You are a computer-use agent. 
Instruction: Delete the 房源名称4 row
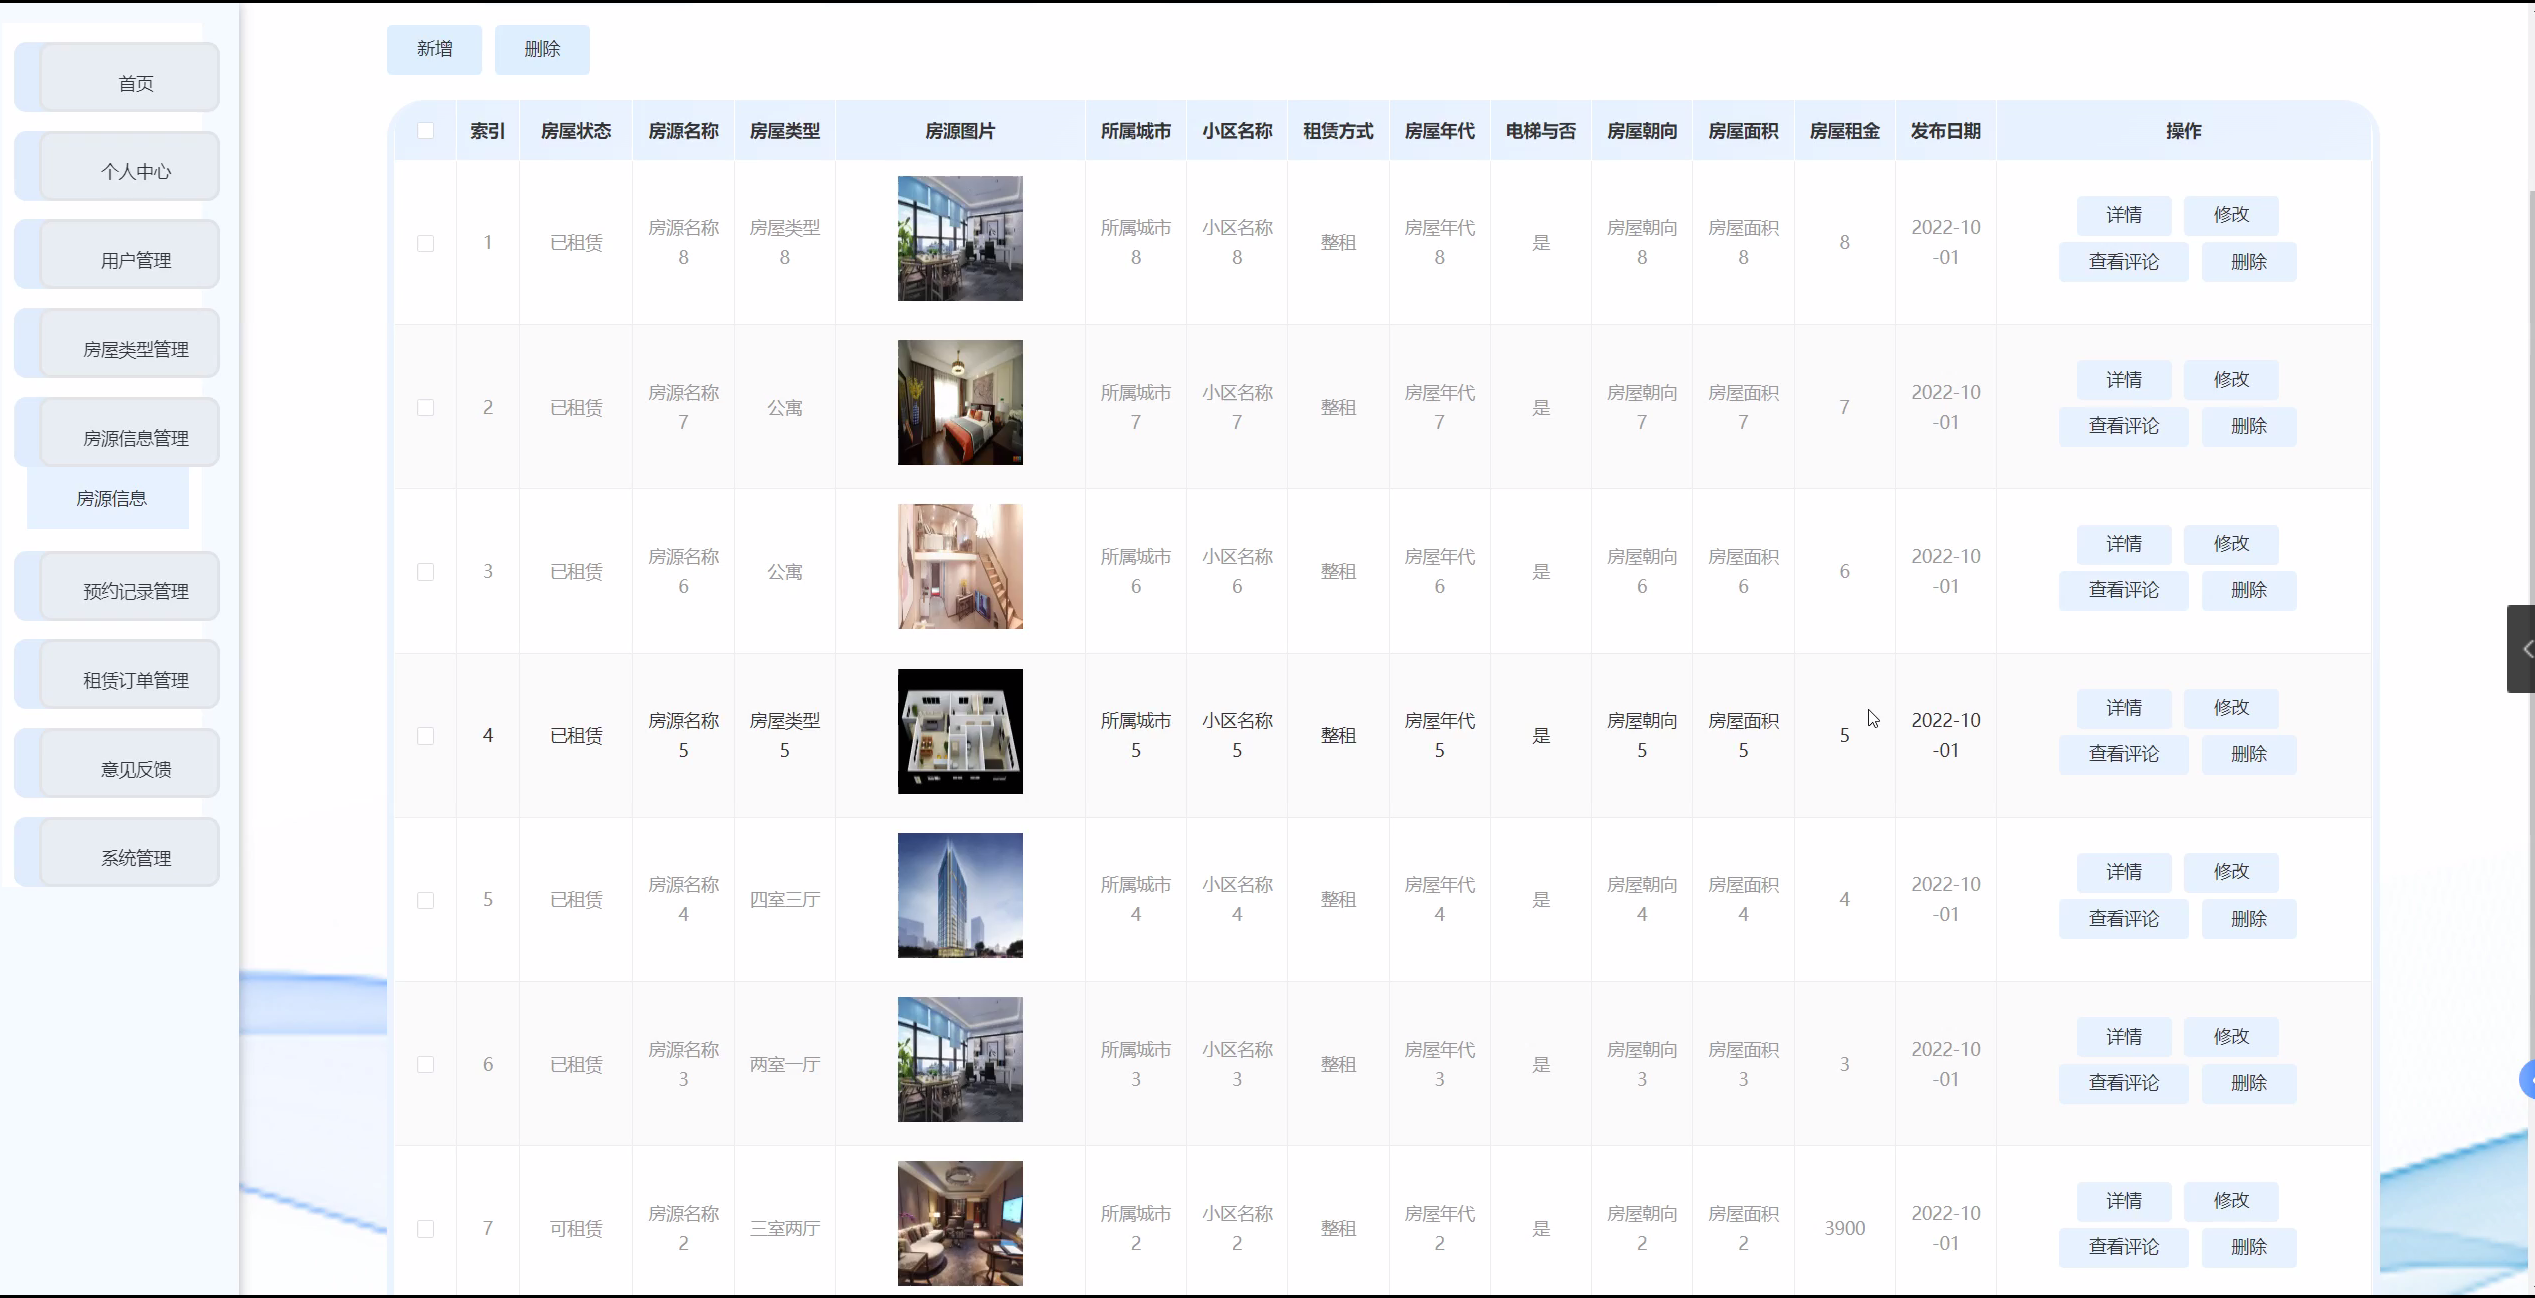pos(2249,919)
